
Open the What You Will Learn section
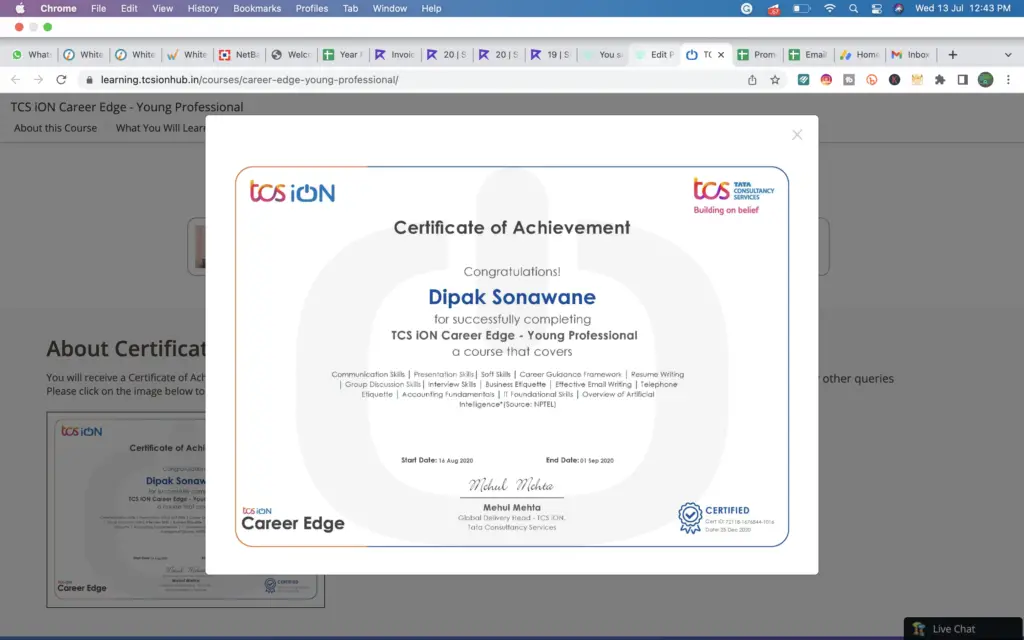pyautogui.click(x=161, y=128)
